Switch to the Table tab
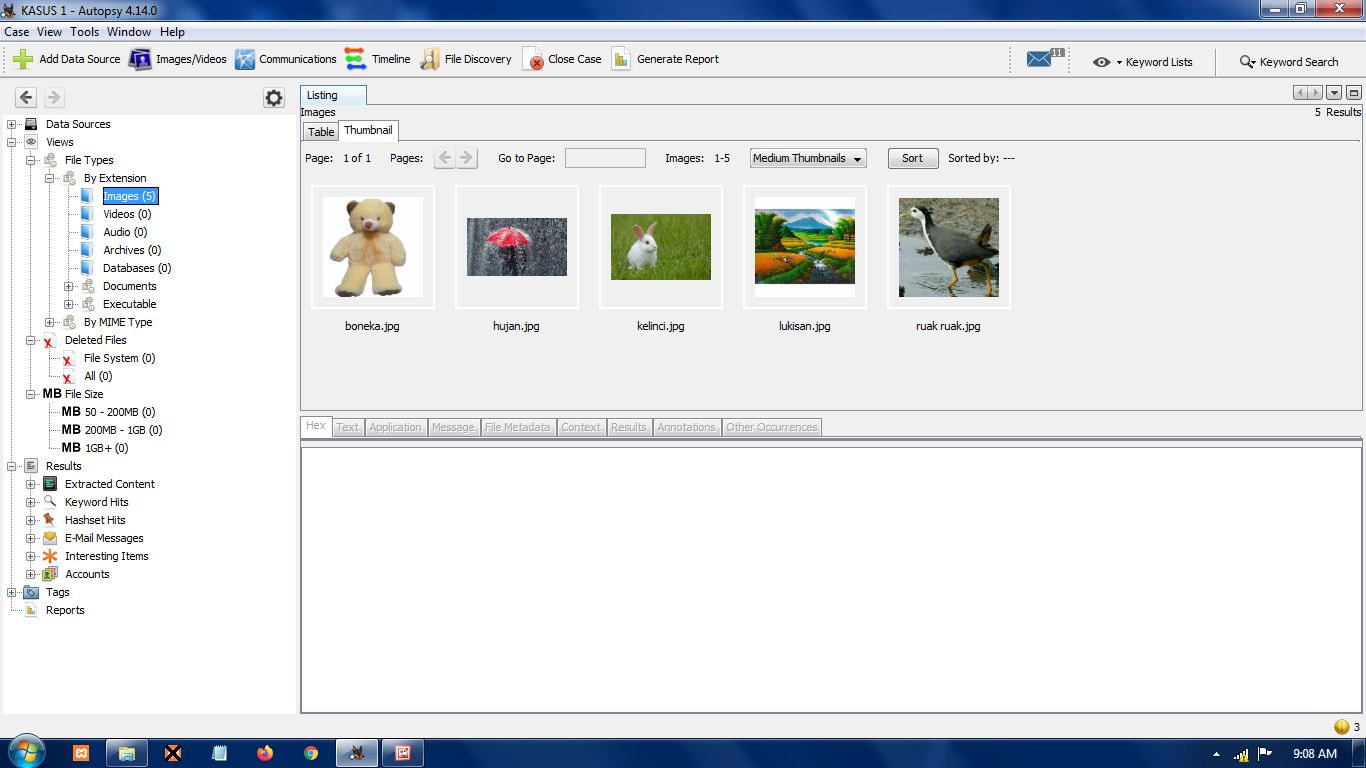 [321, 131]
